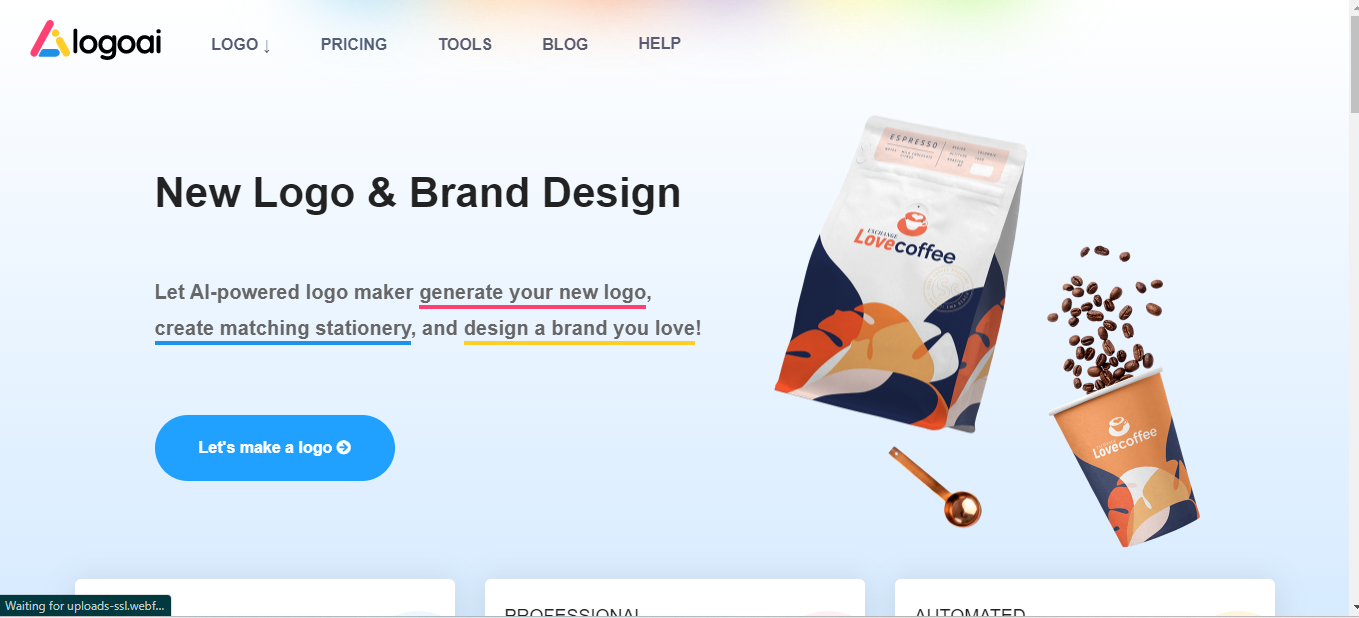Open the HELP section
The height and width of the screenshot is (618, 1359).
tap(660, 43)
